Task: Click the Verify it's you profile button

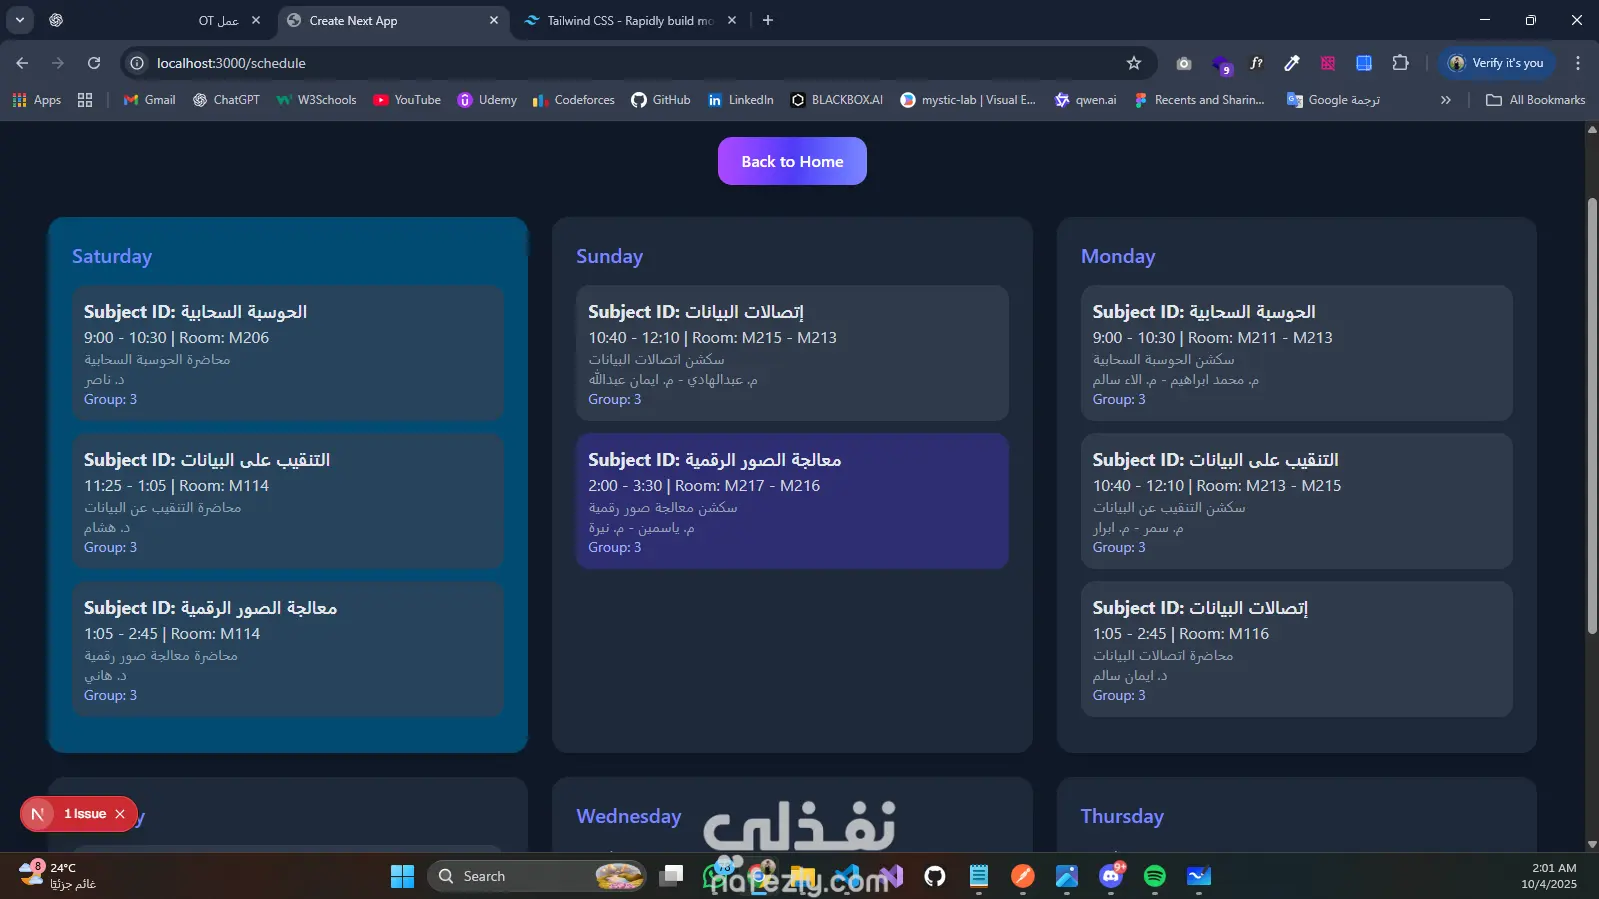Action: 1497,63
